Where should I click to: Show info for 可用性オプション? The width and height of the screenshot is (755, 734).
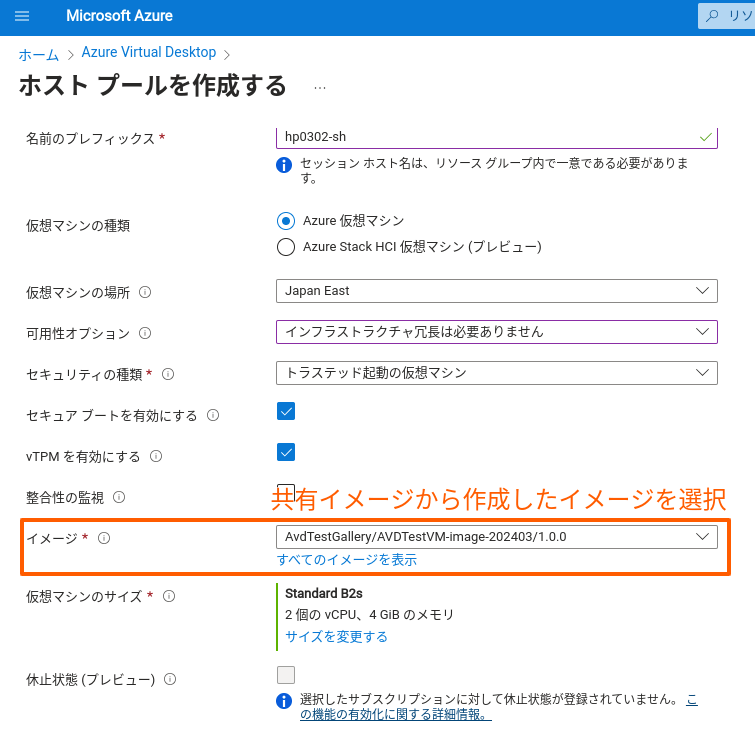point(145,333)
